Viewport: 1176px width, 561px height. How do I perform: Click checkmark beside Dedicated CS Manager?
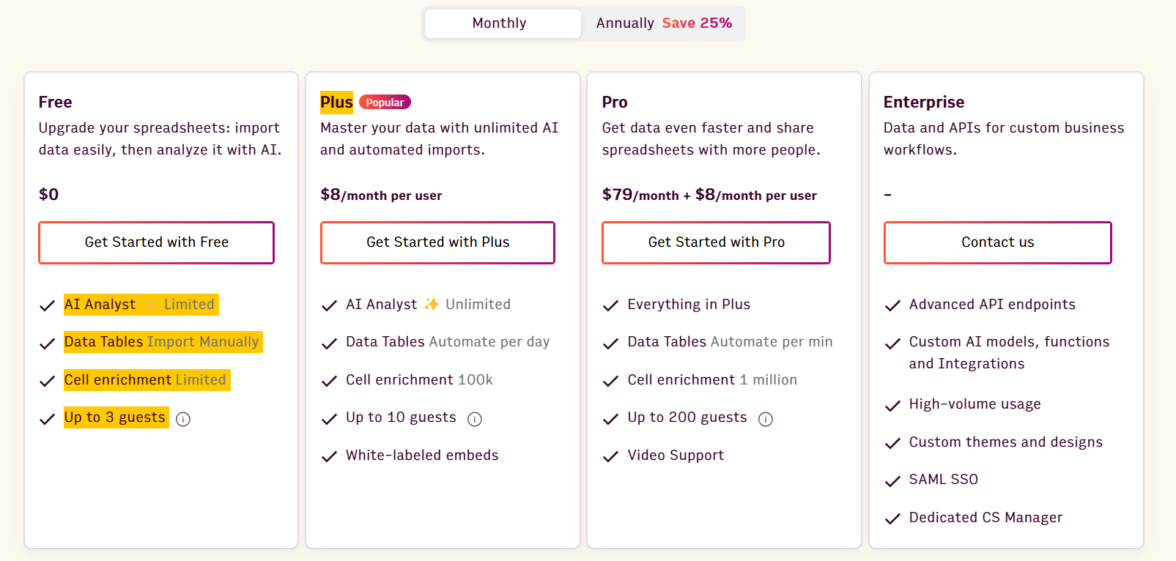[893, 519]
